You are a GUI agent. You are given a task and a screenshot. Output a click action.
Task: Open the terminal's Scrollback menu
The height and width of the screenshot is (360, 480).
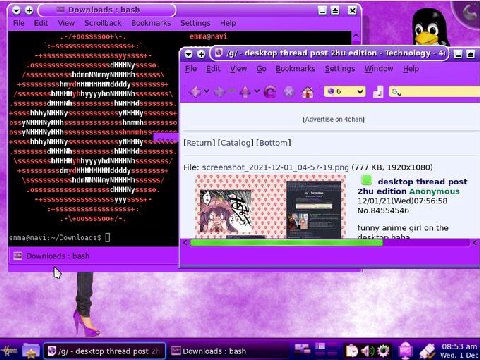point(103,23)
